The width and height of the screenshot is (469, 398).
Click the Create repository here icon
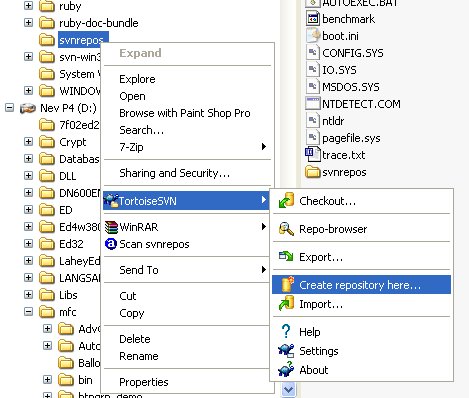(x=287, y=284)
